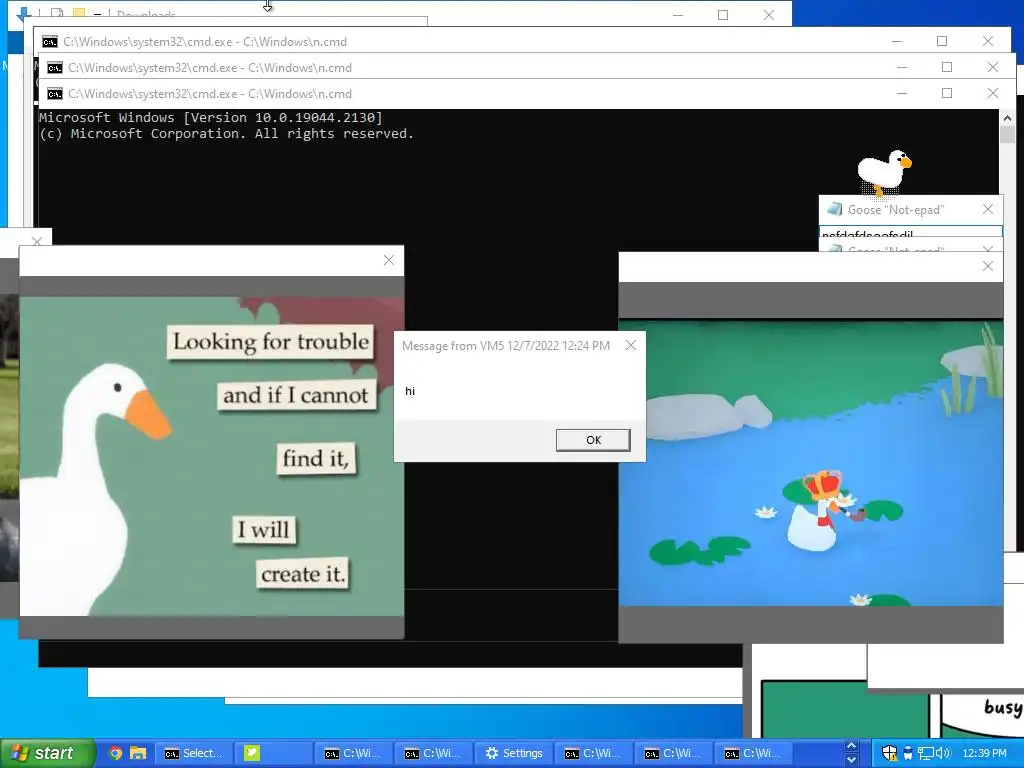
Task: Maximize the frontmost cmd.exe window
Action: point(947,93)
